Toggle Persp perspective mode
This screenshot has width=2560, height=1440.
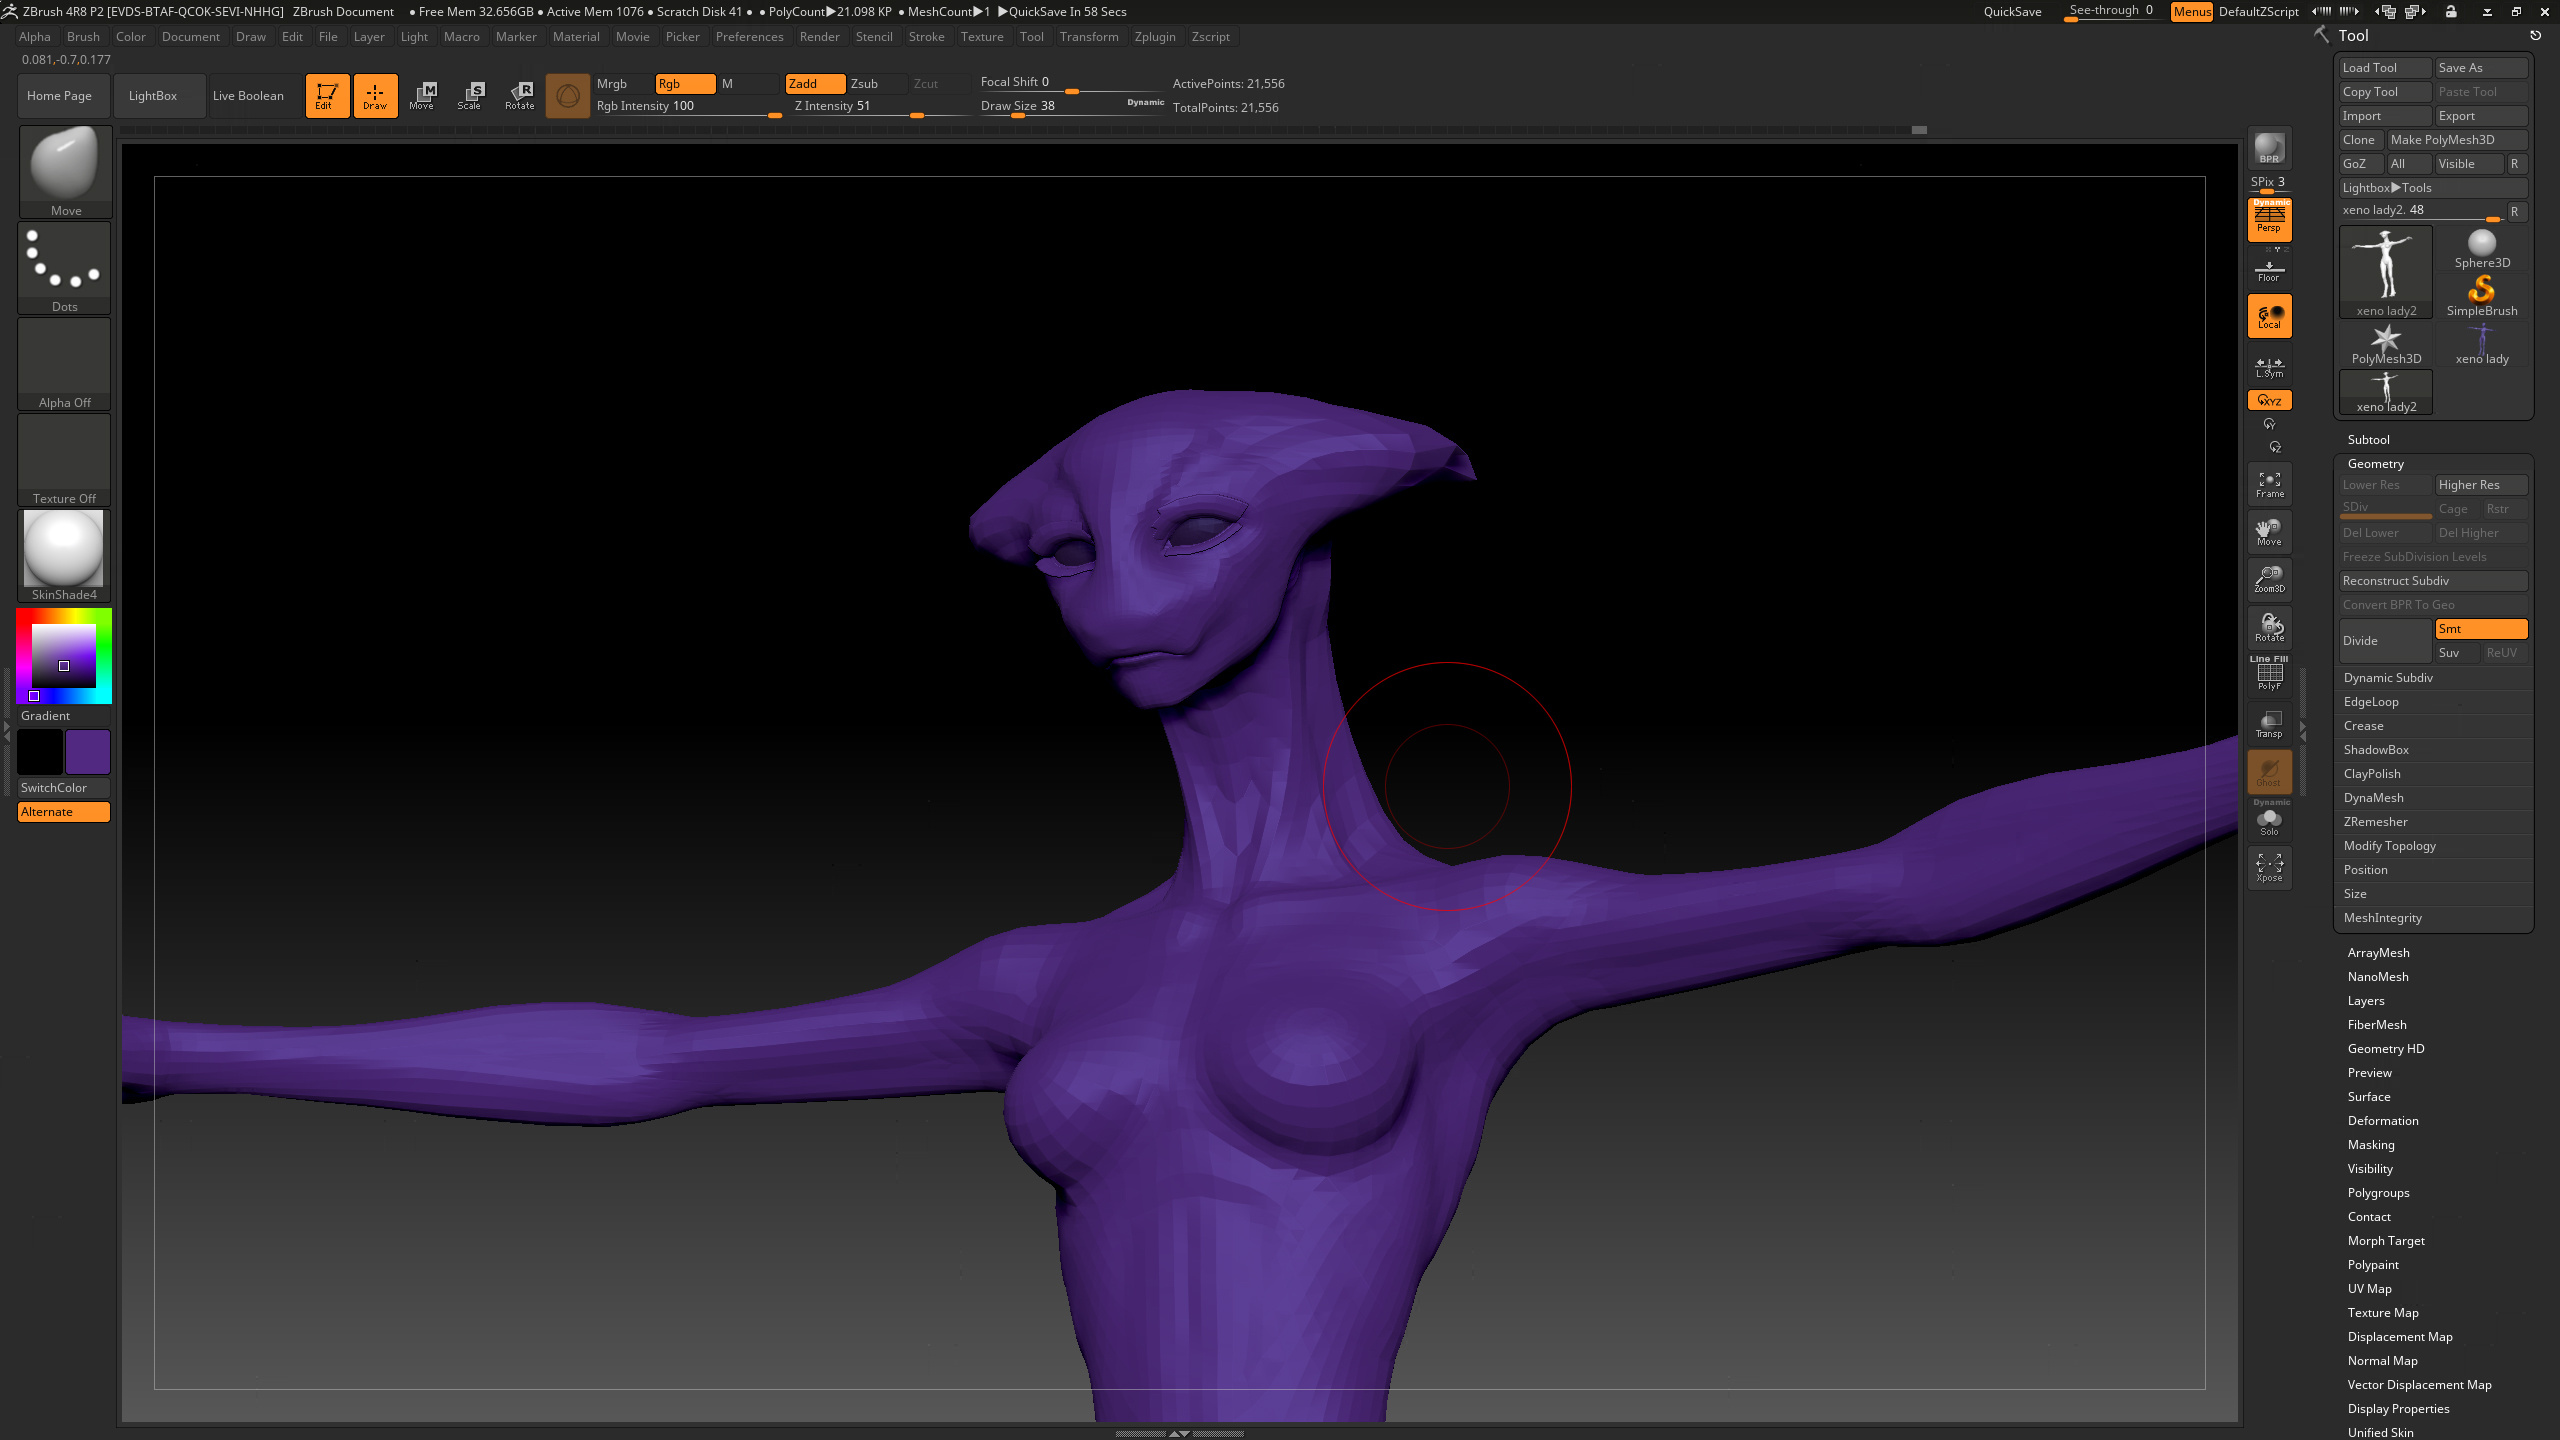[x=2269, y=220]
